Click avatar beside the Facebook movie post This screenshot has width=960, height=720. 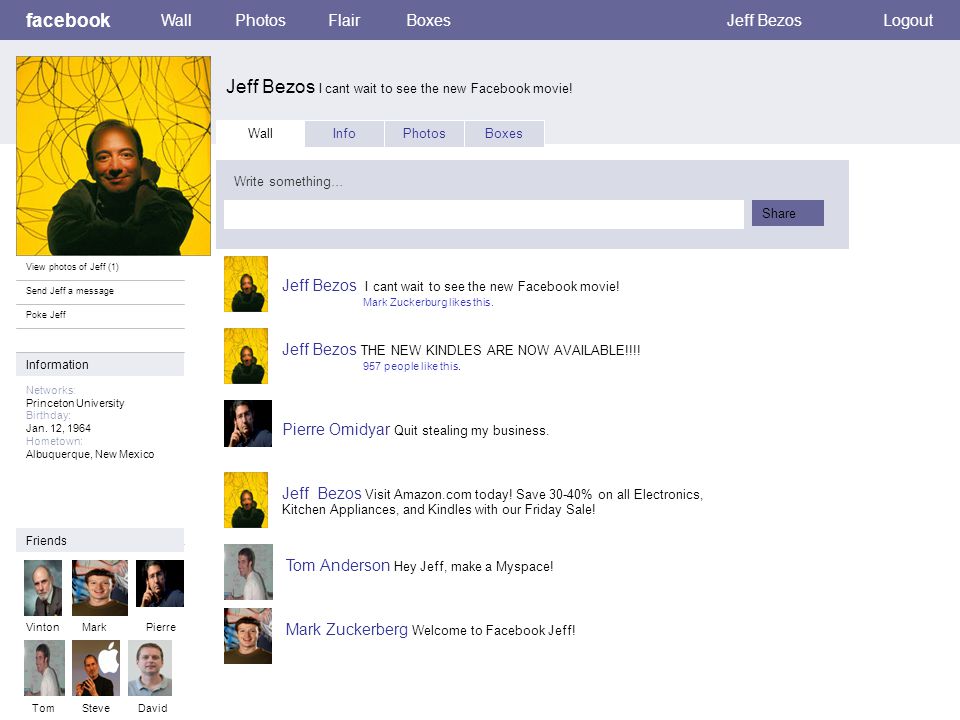point(246,284)
